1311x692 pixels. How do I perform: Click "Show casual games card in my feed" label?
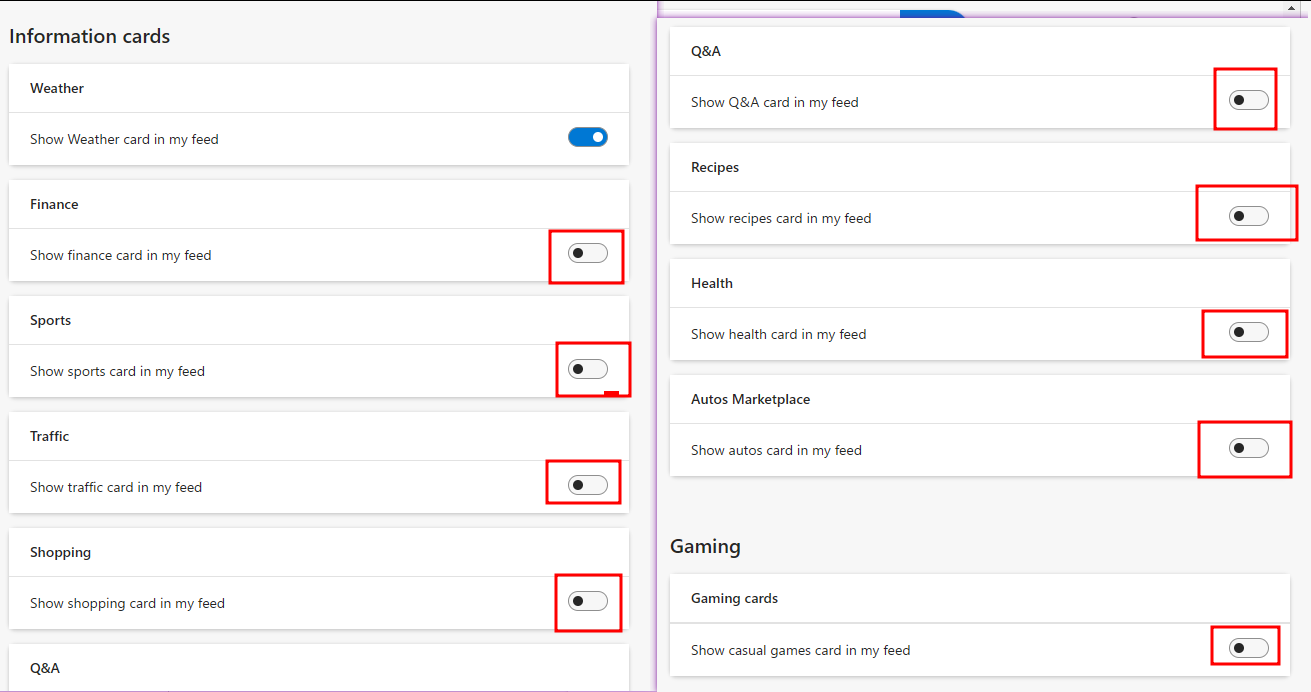(801, 650)
